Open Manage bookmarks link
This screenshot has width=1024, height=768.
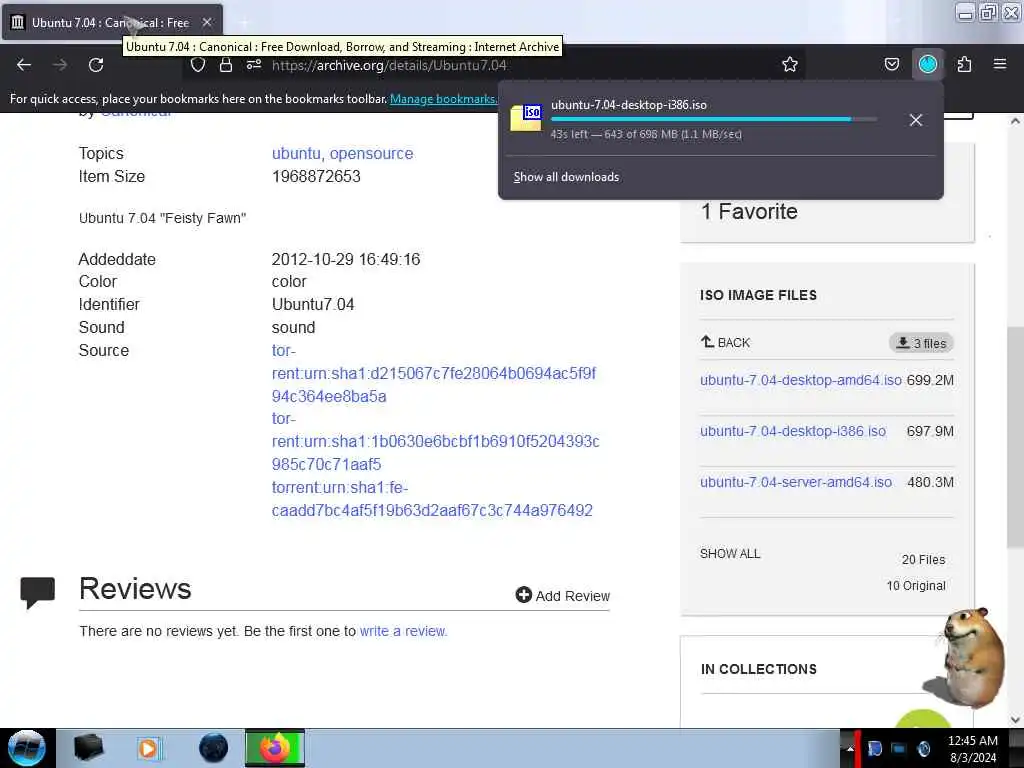(x=443, y=99)
